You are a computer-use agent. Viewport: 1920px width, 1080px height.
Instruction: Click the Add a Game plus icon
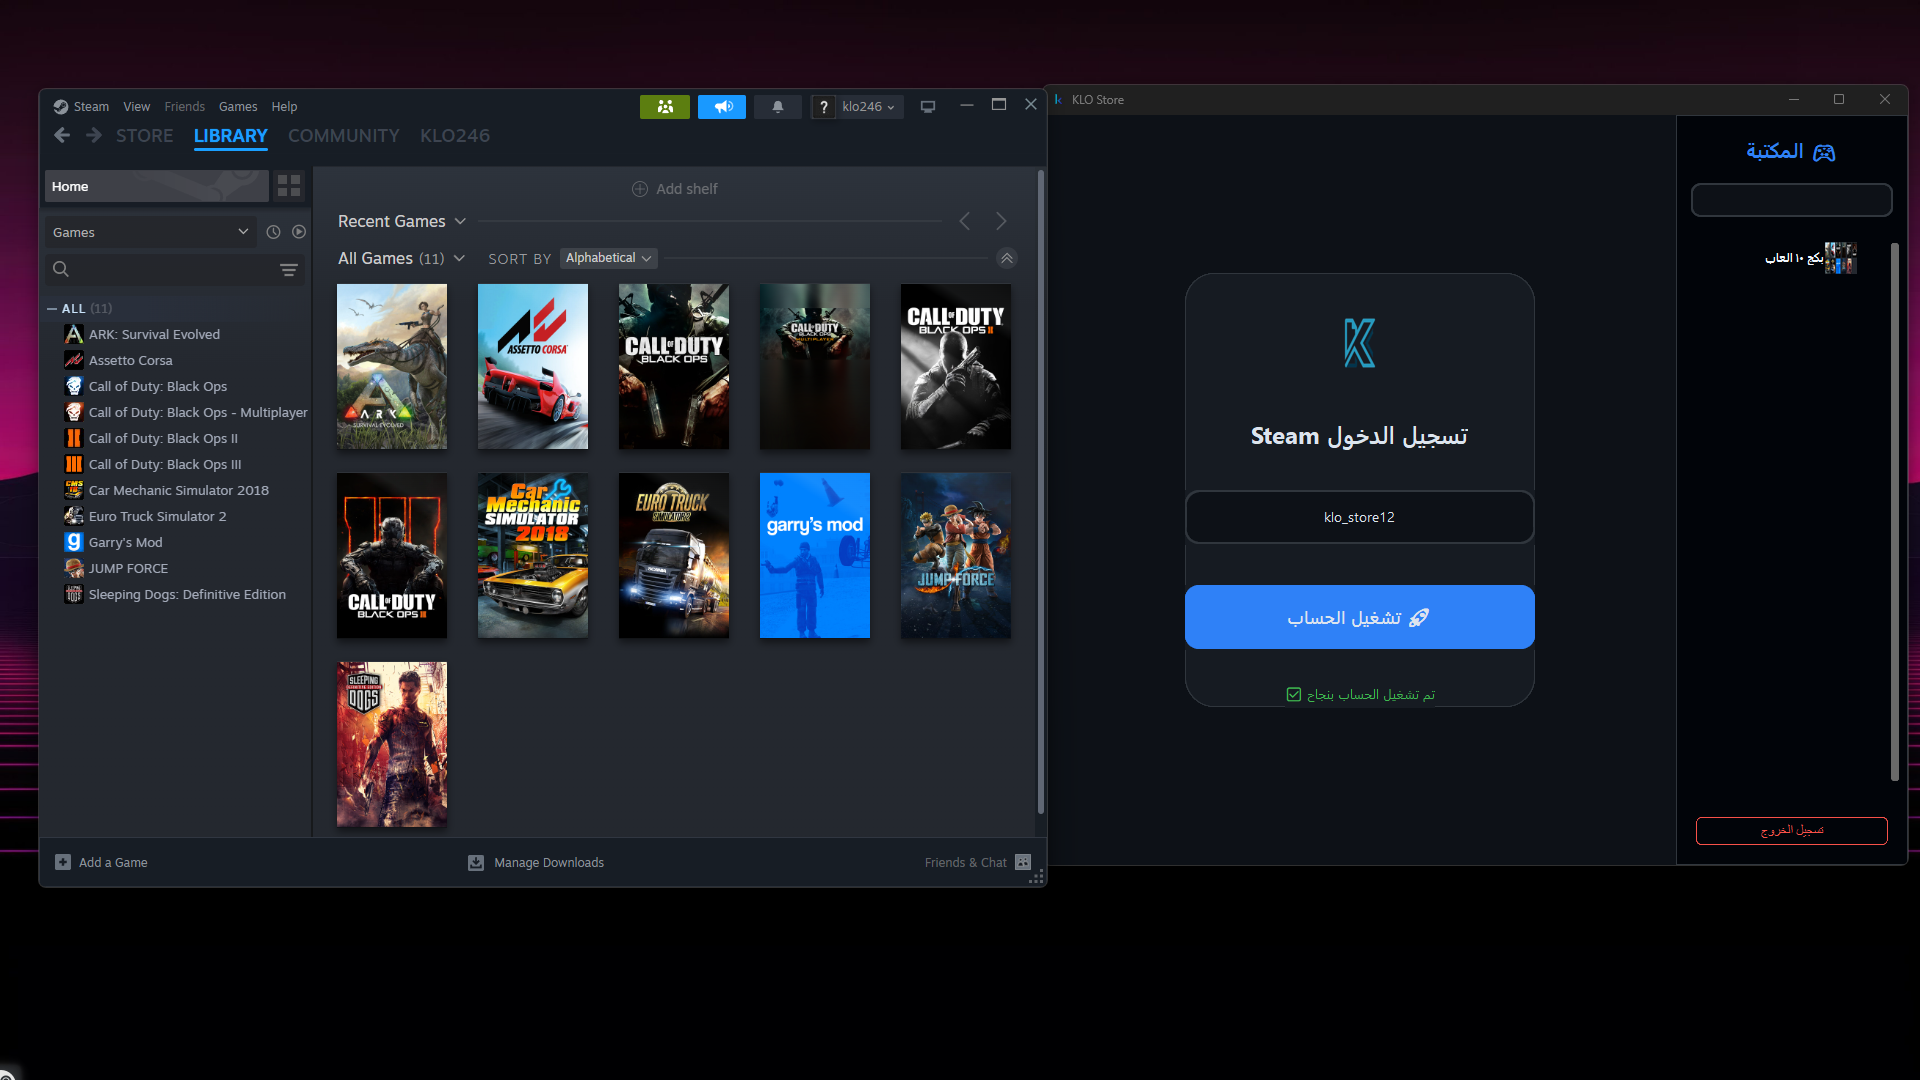click(x=63, y=862)
